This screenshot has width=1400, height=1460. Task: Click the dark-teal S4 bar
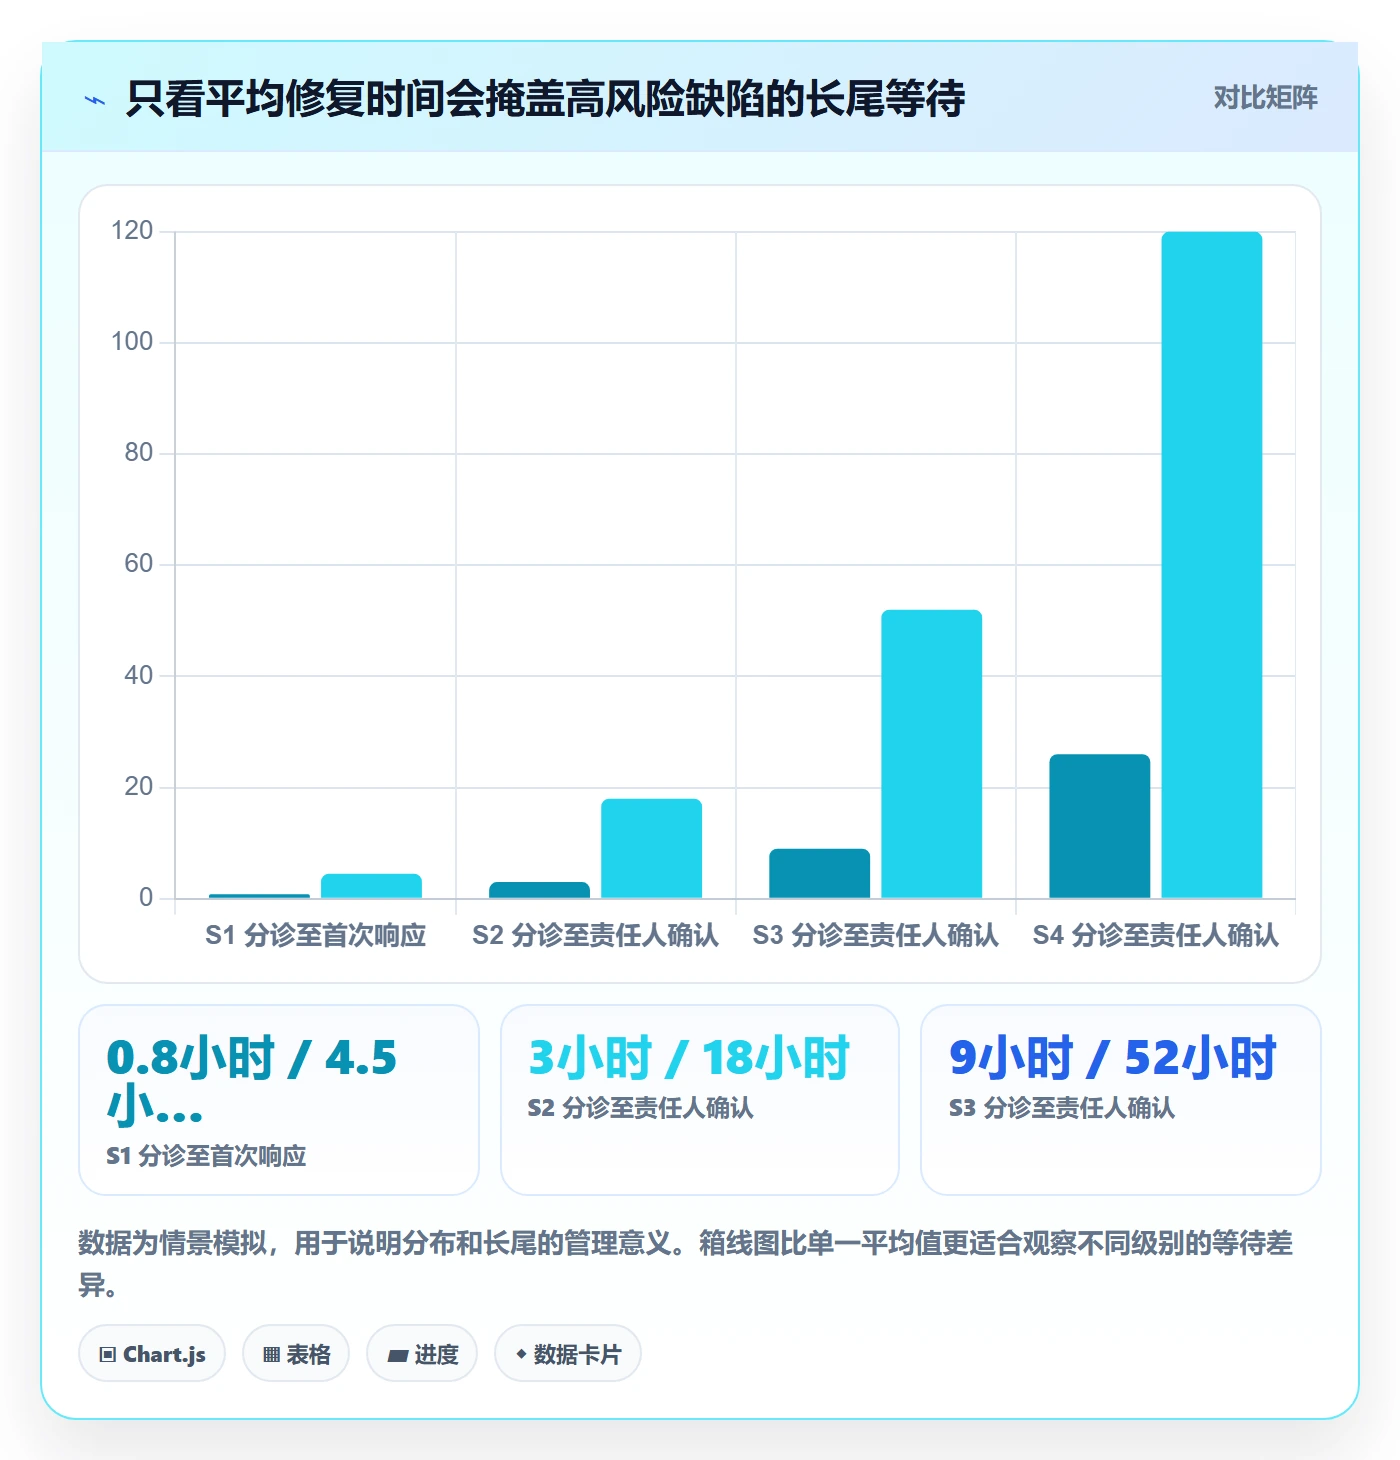pos(1100,826)
